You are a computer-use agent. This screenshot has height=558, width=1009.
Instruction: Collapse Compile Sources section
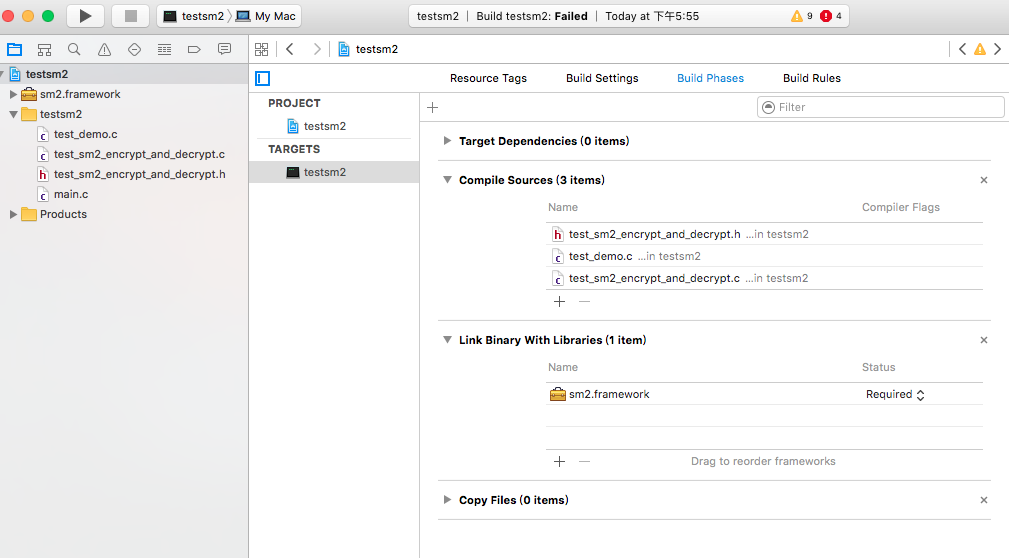(447, 180)
